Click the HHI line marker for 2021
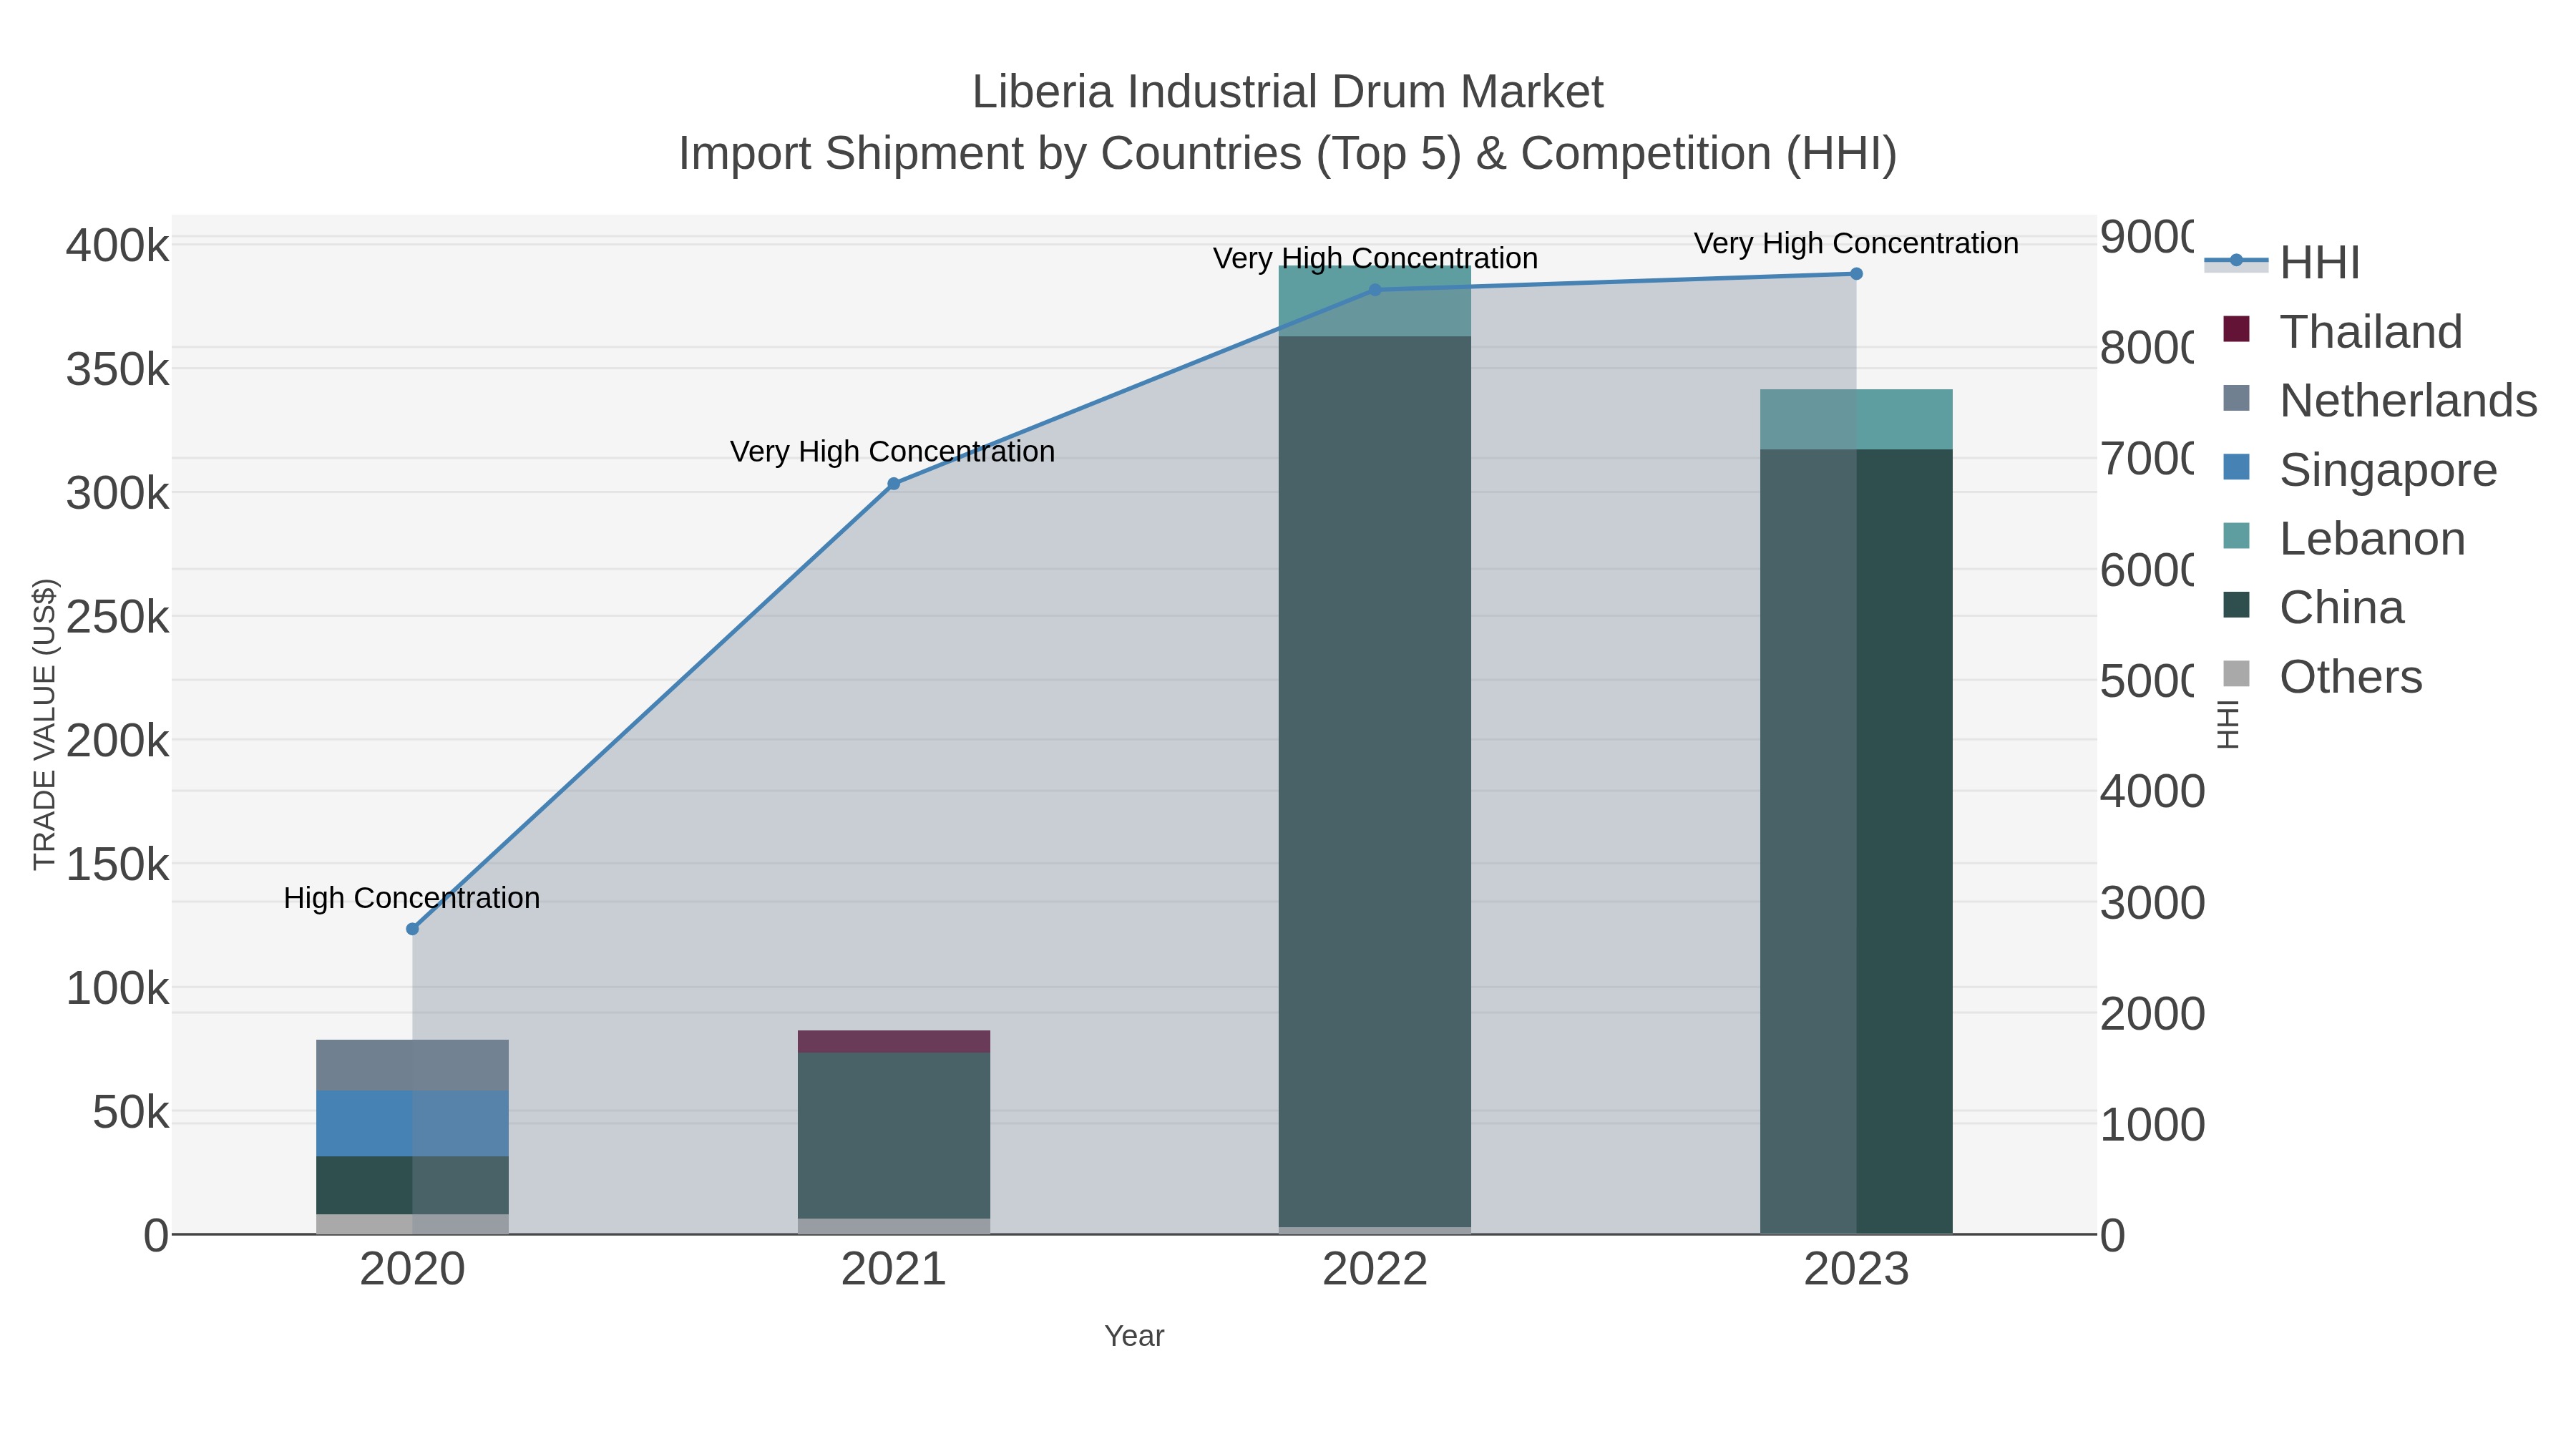Image resolution: width=2576 pixels, height=1449 pixels. point(894,484)
